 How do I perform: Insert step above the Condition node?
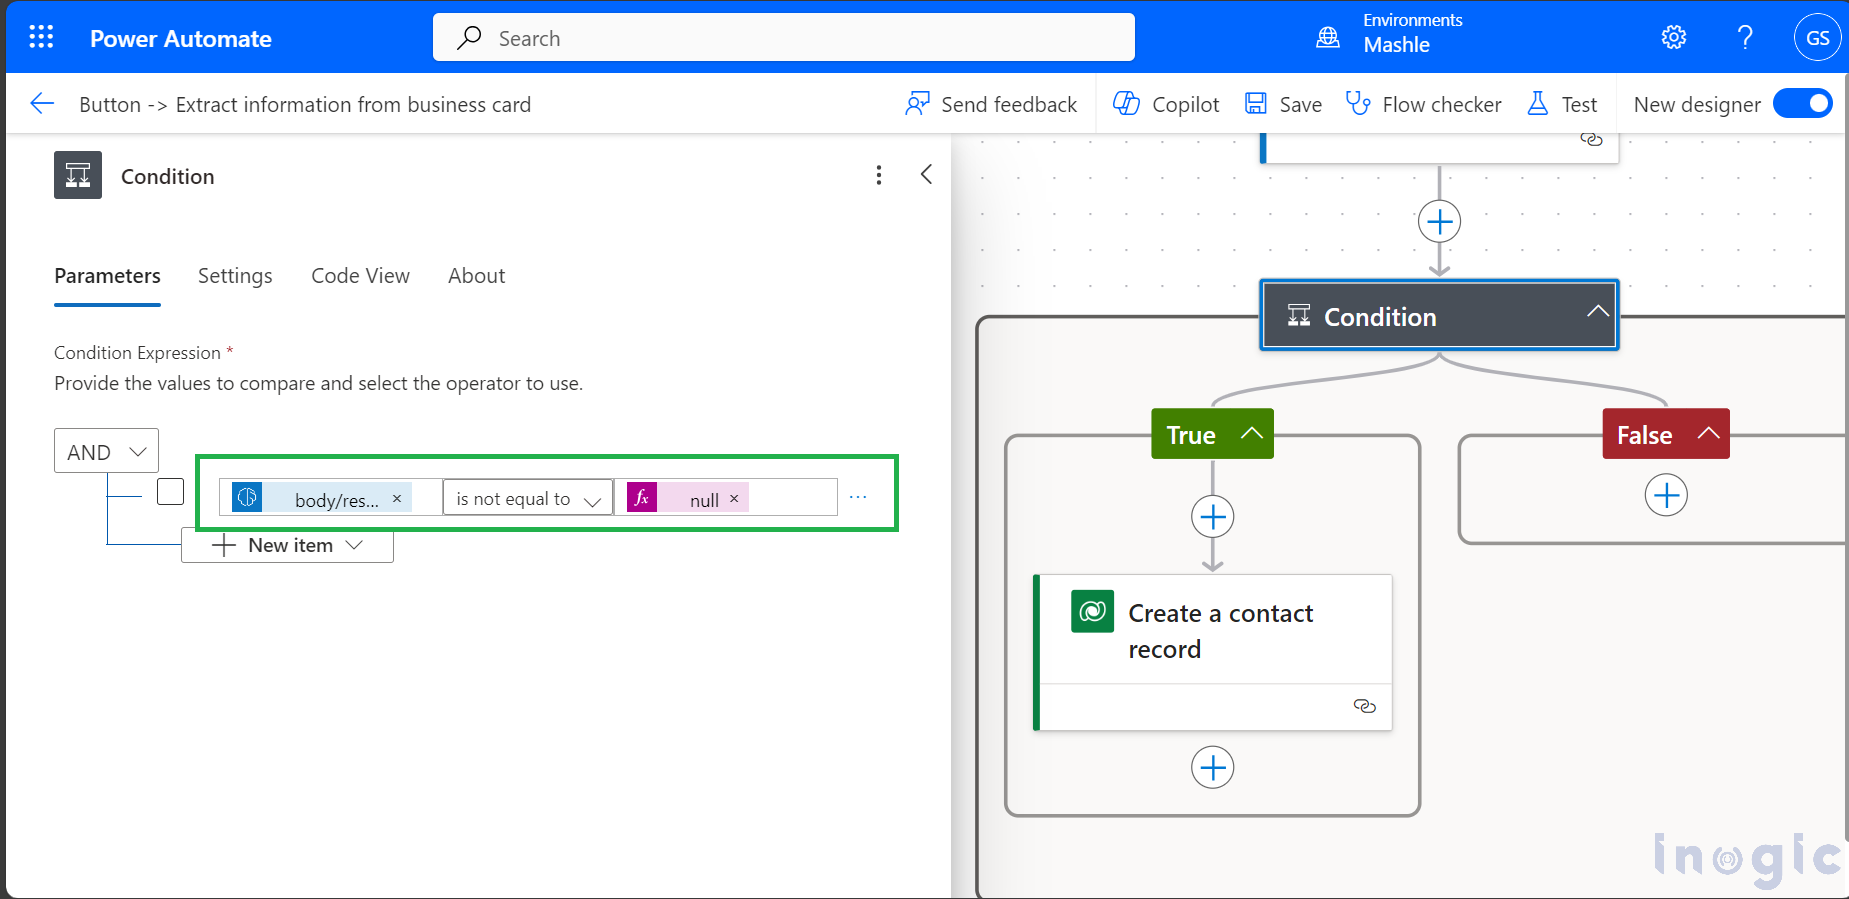(1439, 221)
